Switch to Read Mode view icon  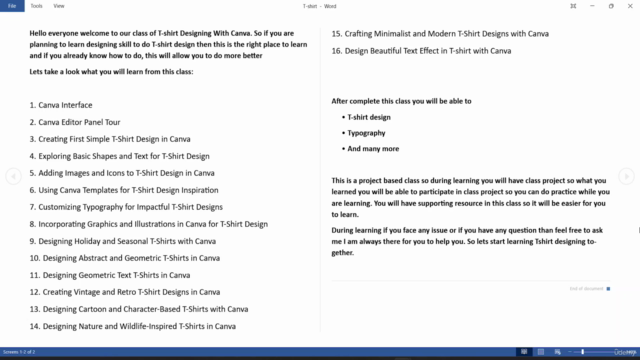click(x=524, y=352)
